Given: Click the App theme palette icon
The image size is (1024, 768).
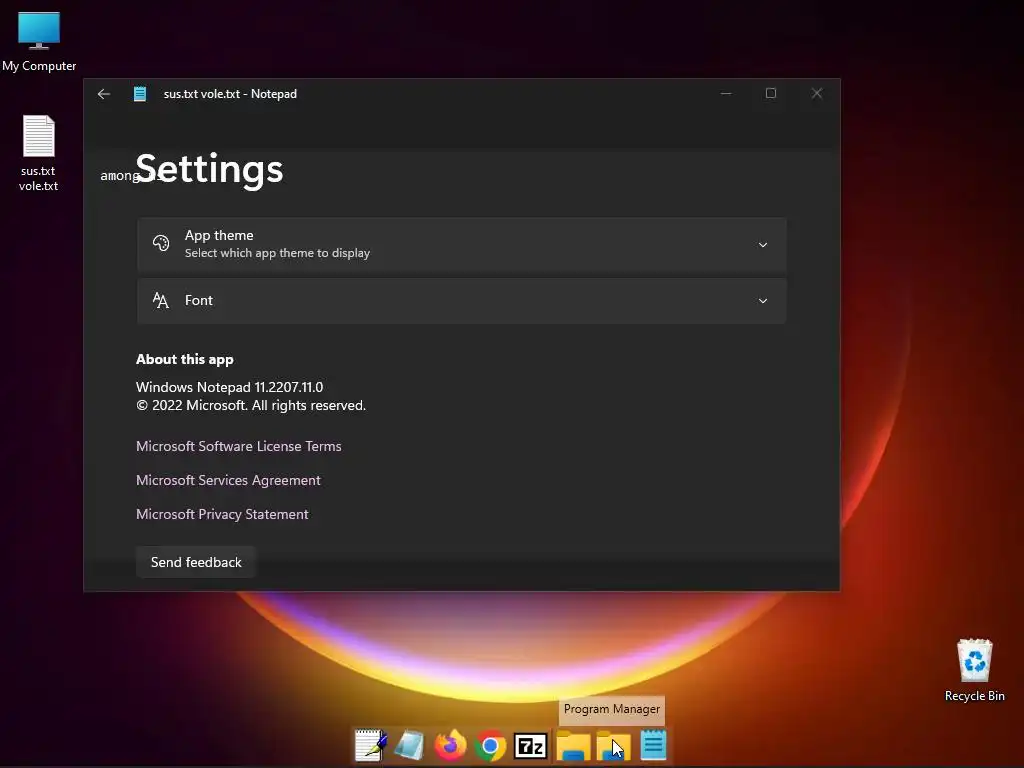Looking at the screenshot, I should tap(161, 243).
